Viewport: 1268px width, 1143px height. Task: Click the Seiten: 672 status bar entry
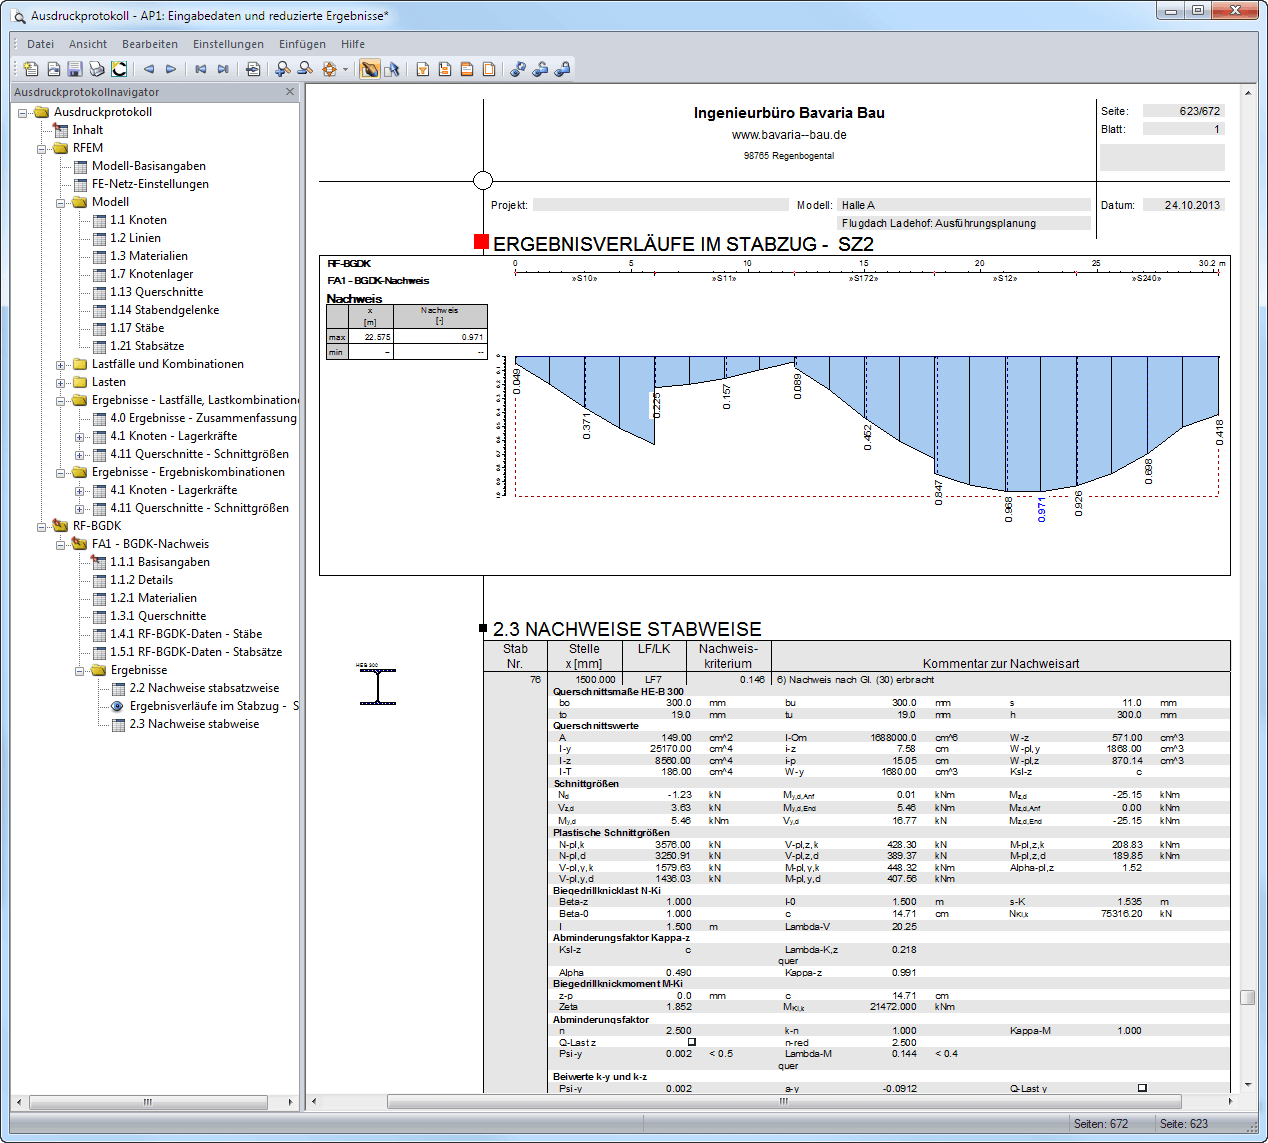[x=1101, y=1124]
